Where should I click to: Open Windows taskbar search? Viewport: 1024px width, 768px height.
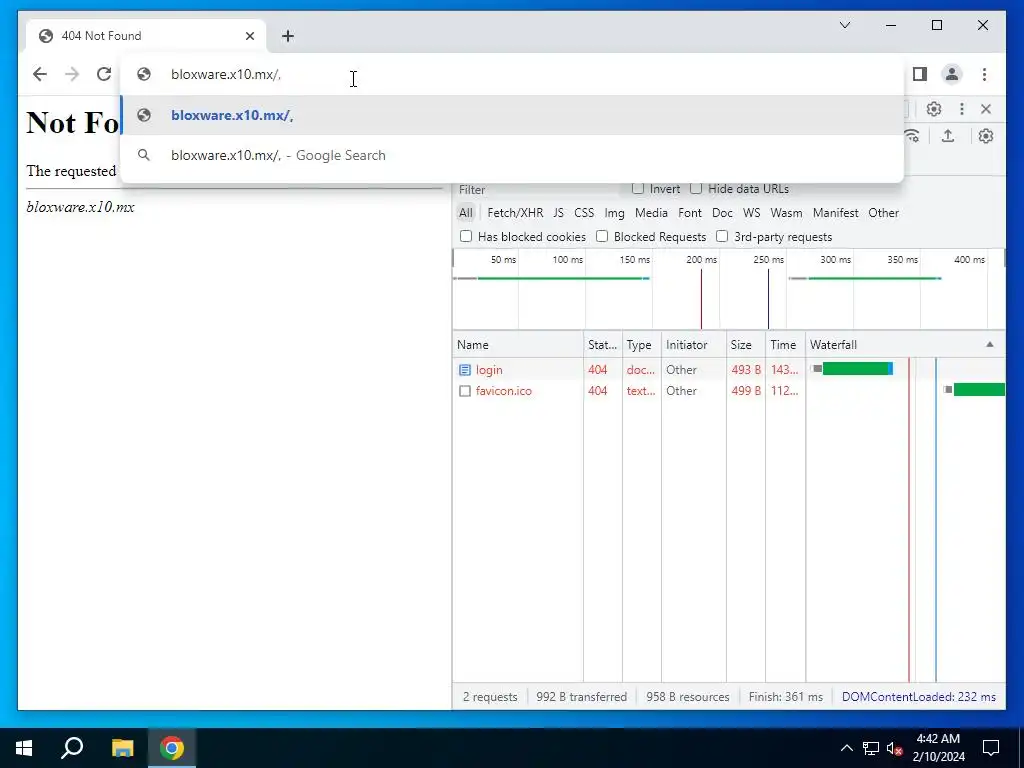pyautogui.click(x=72, y=748)
